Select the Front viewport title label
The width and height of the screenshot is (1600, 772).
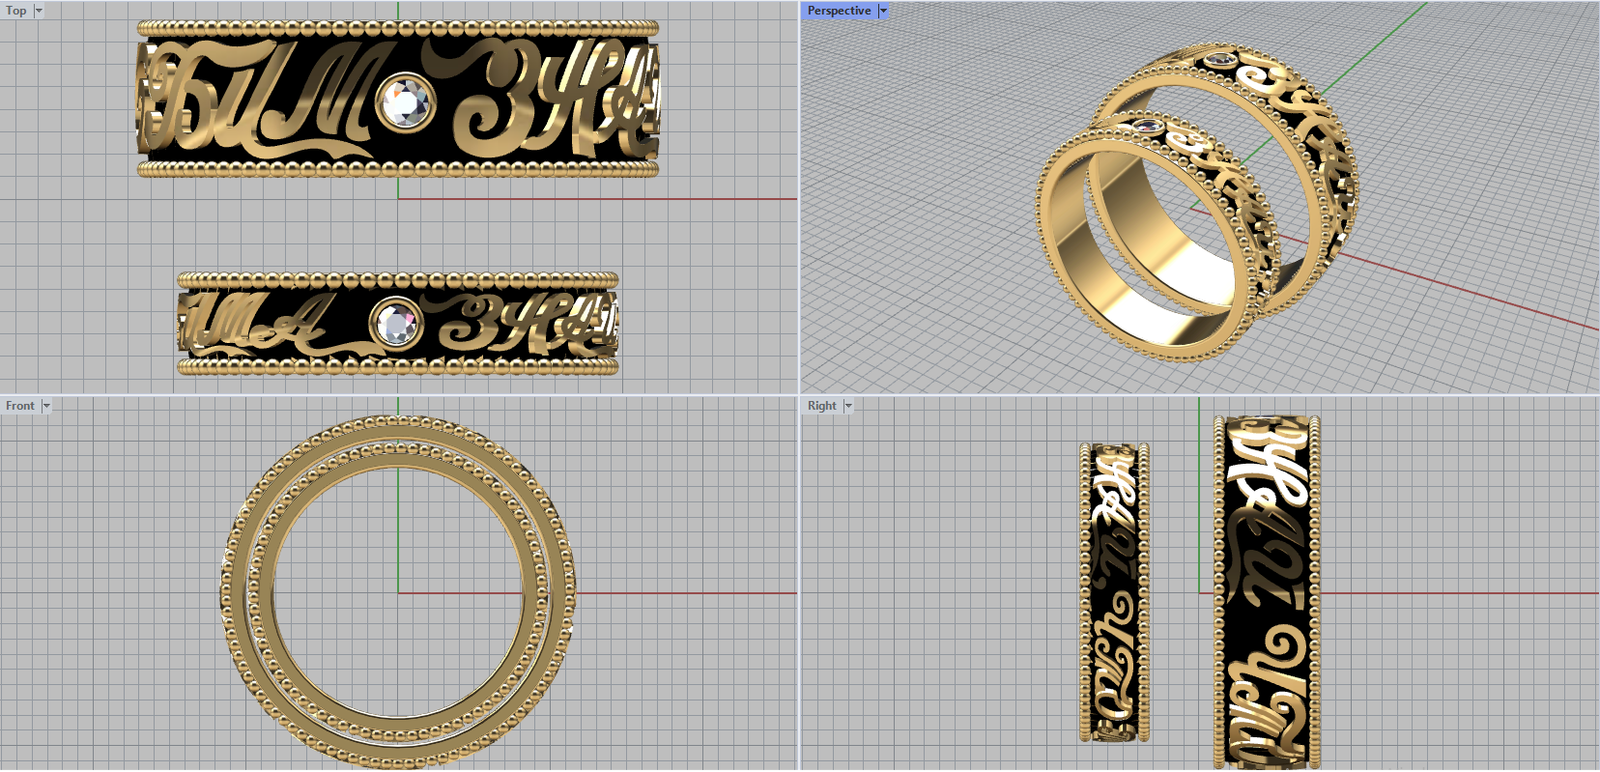click(x=19, y=406)
